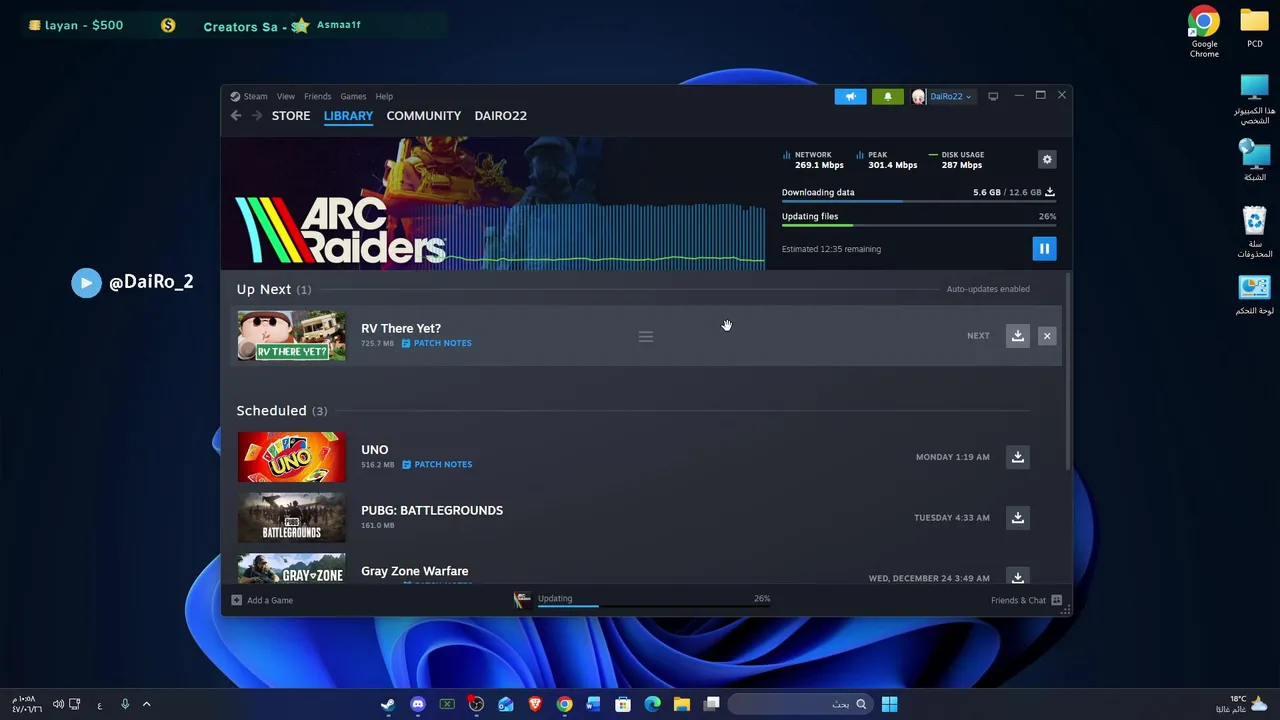Click TUESDAY 4:33 AM schedule time
Image resolution: width=1280 pixels, height=720 pixels.
951,518
